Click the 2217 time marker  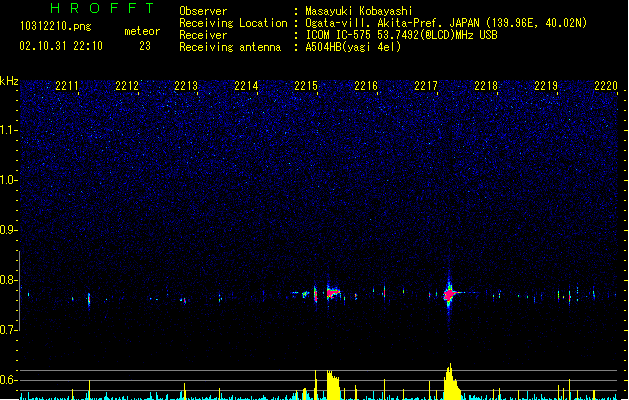[x=426, y=86]
